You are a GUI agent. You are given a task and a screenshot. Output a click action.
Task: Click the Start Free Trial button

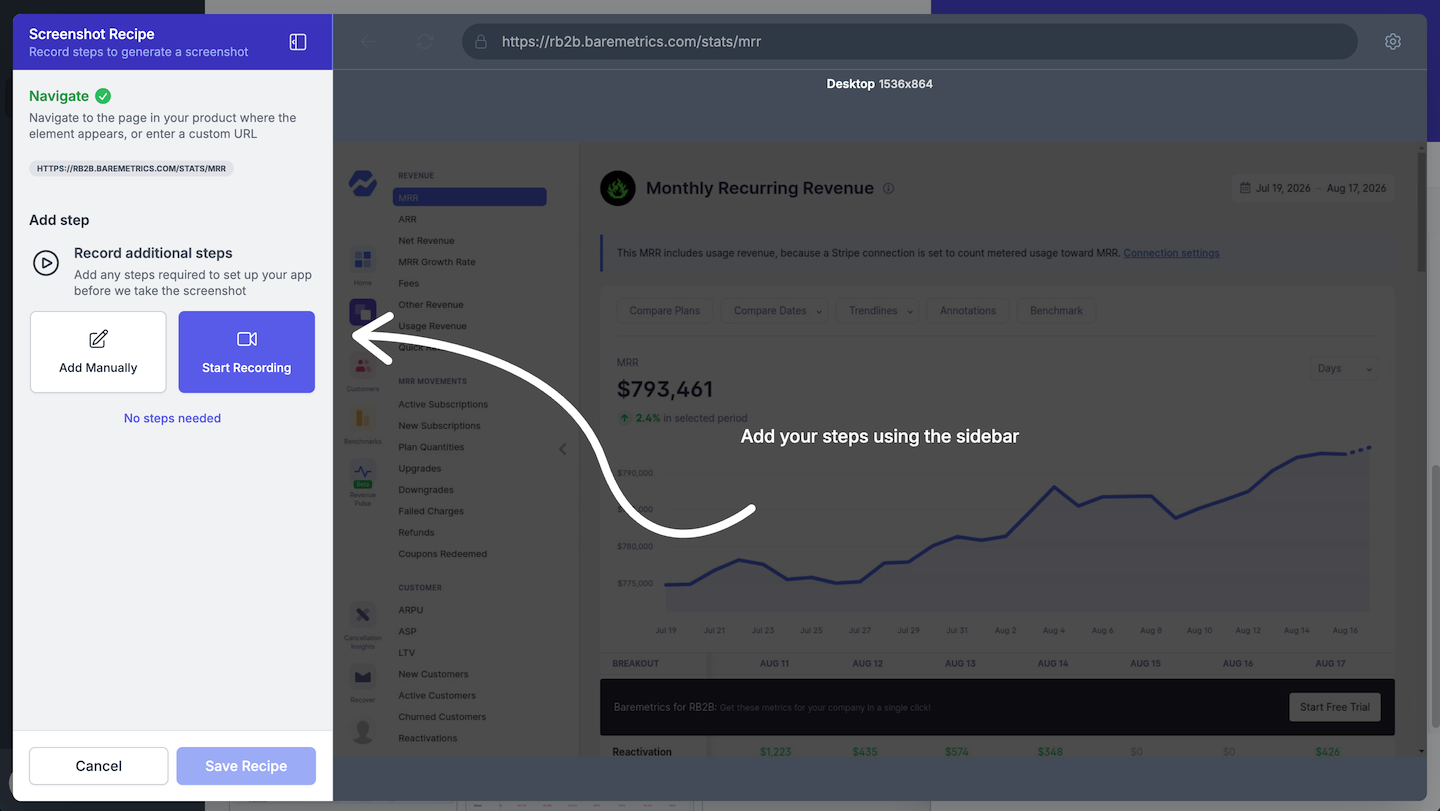point(1335,707)
